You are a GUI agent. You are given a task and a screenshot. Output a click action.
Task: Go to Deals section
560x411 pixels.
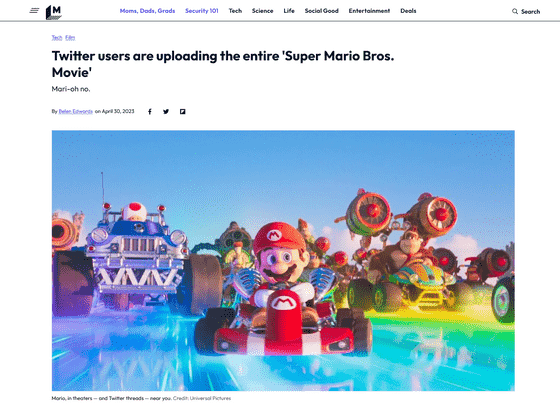click(x=408, y=11)
